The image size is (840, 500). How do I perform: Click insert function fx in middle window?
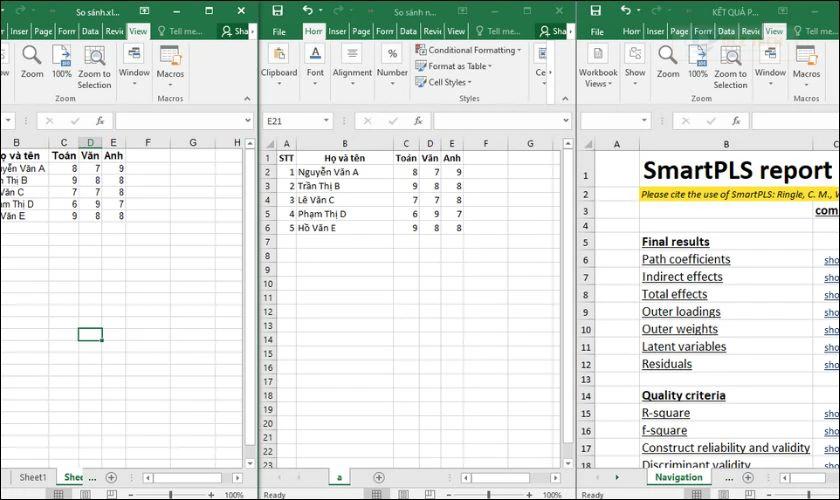[x=418, y=121]
